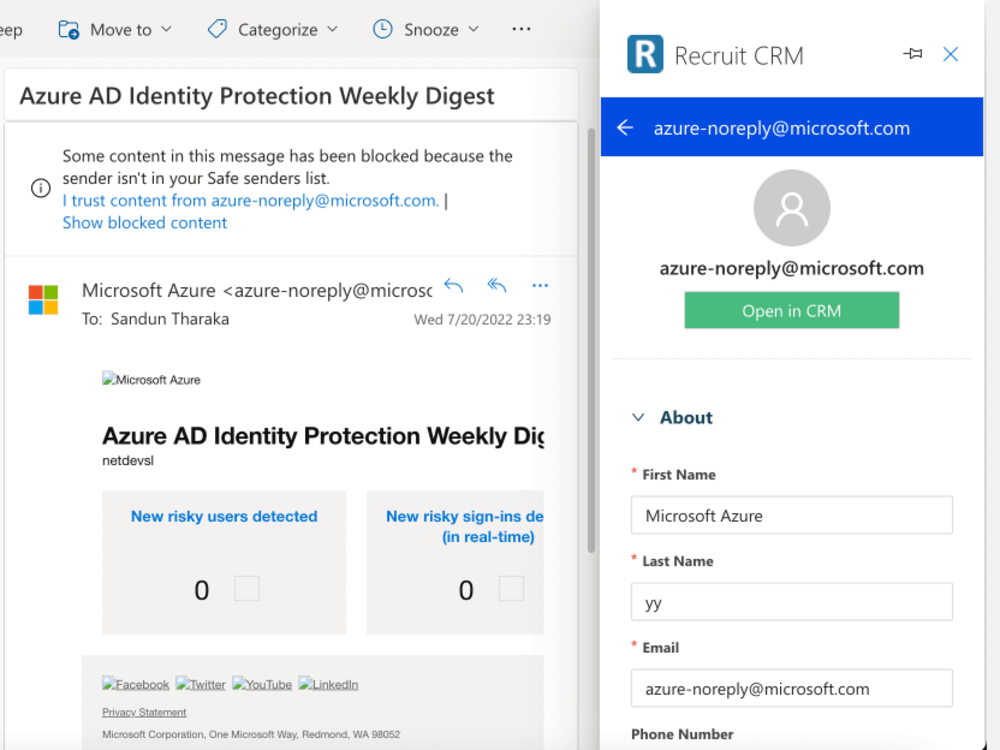The width and height of the screenshot is (1000, 750).
Task: Click the Microsoft logo sender avatar
Action: coord(43,300)
